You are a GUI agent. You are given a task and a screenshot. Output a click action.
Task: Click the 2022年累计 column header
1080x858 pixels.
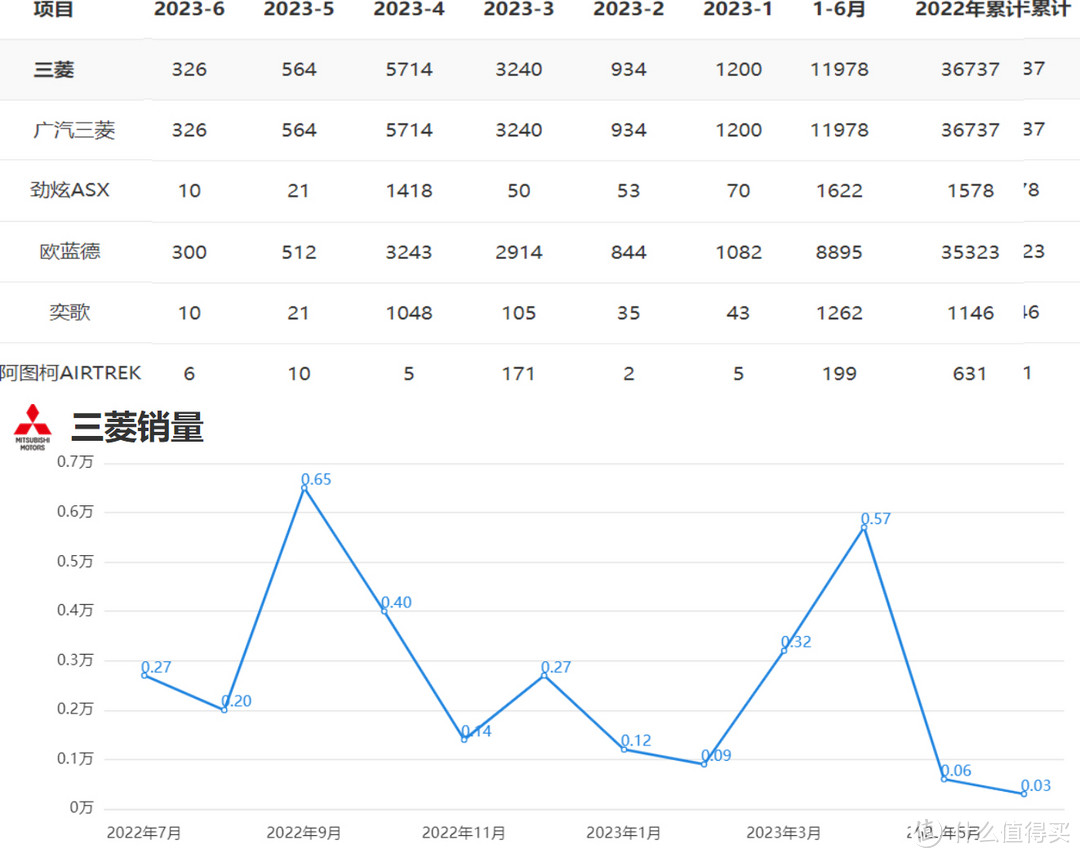click(x=970, y=10)
